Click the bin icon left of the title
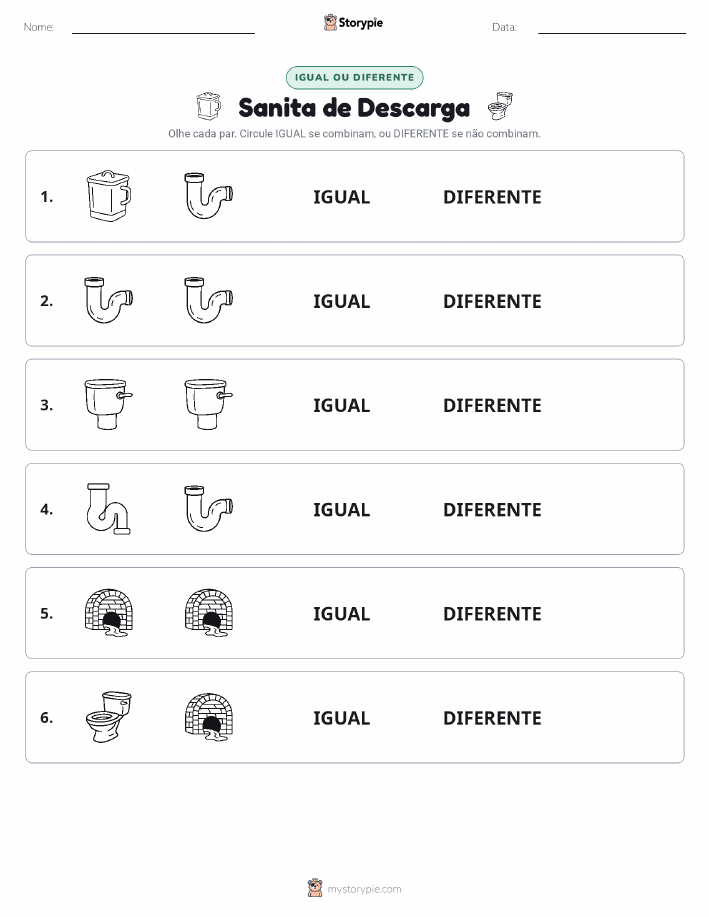Screen dimensions: 709x917 pyautogui.click(x=208, y=106)
